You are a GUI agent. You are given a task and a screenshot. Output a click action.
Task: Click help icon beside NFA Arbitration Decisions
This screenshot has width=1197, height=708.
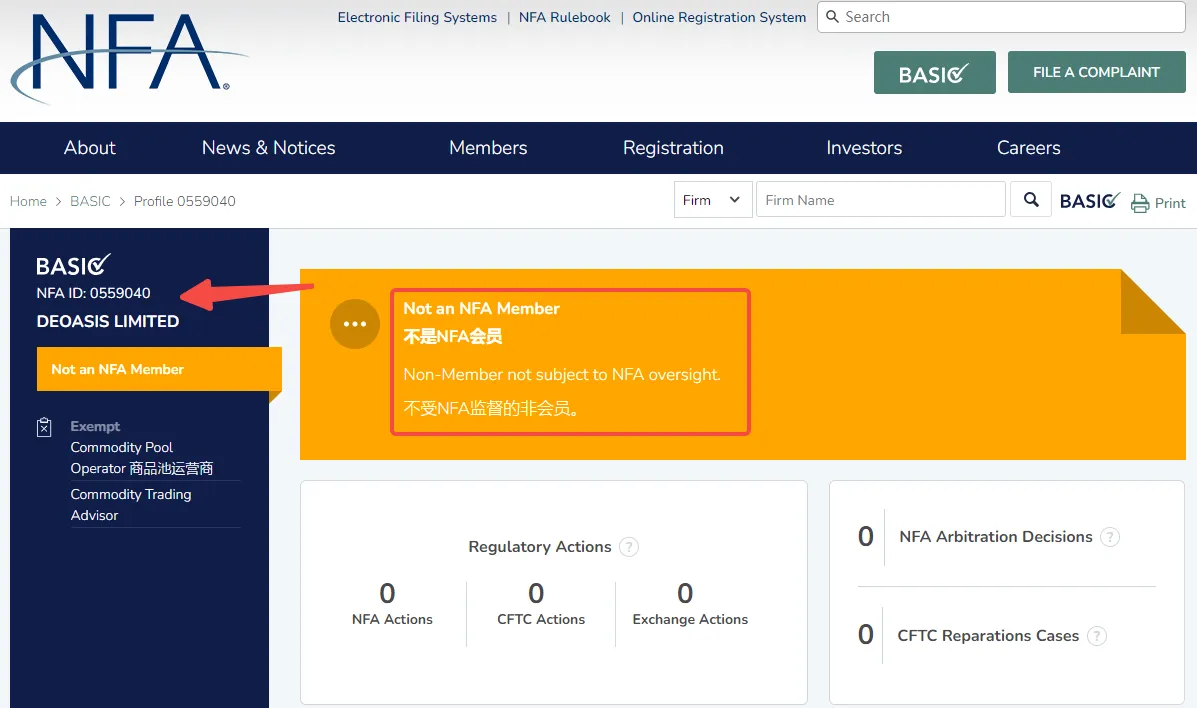pos(1109,537)
